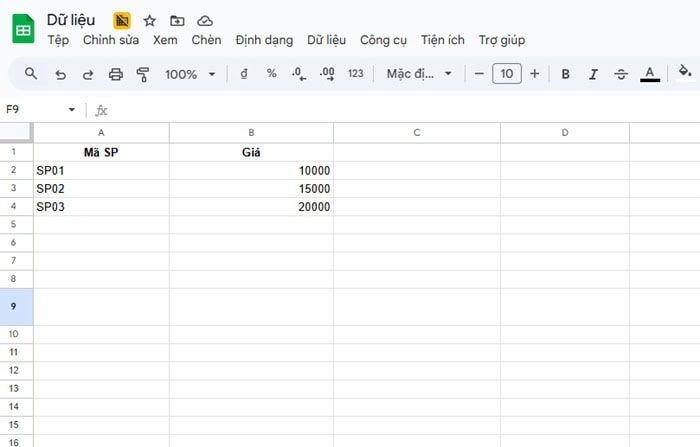
Task: Open the Định dạng menu
Action: (x=264, y=40)
